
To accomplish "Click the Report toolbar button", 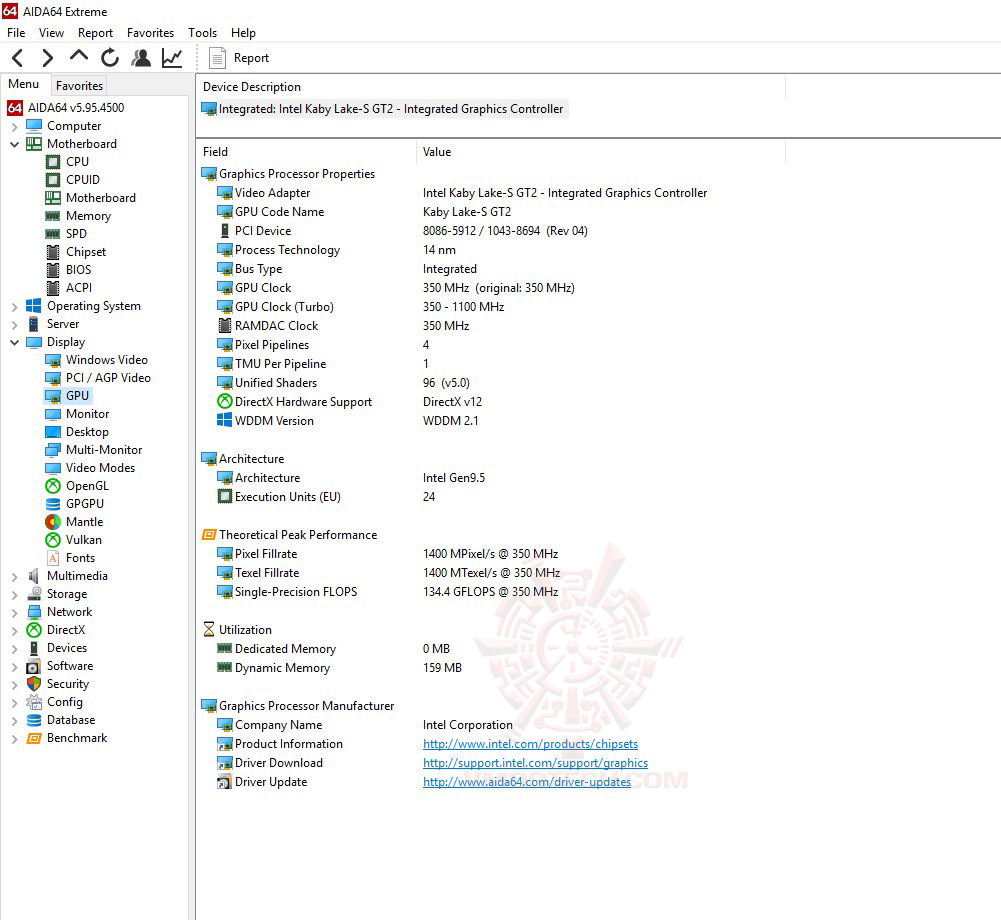I will [x=239, y=58].
